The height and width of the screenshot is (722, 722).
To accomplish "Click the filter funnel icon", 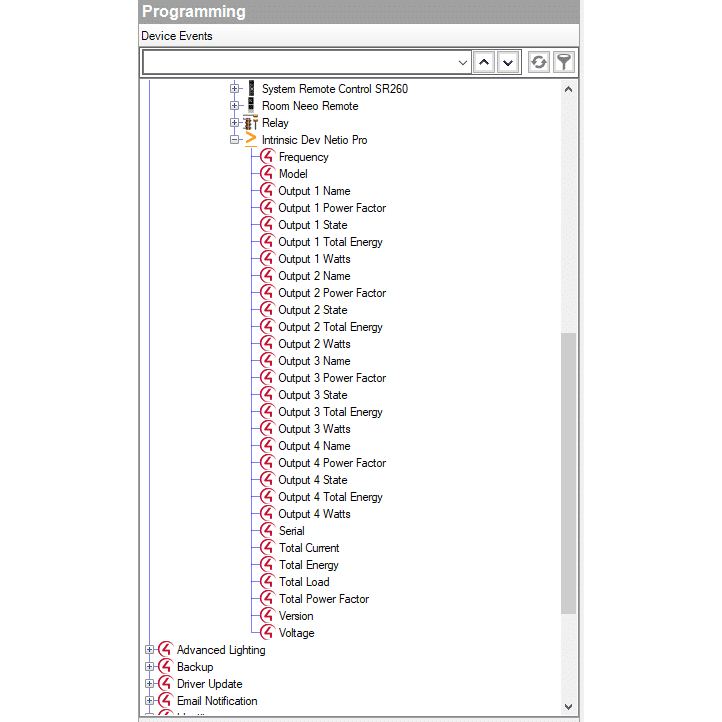I will click(x=564, y=62).
